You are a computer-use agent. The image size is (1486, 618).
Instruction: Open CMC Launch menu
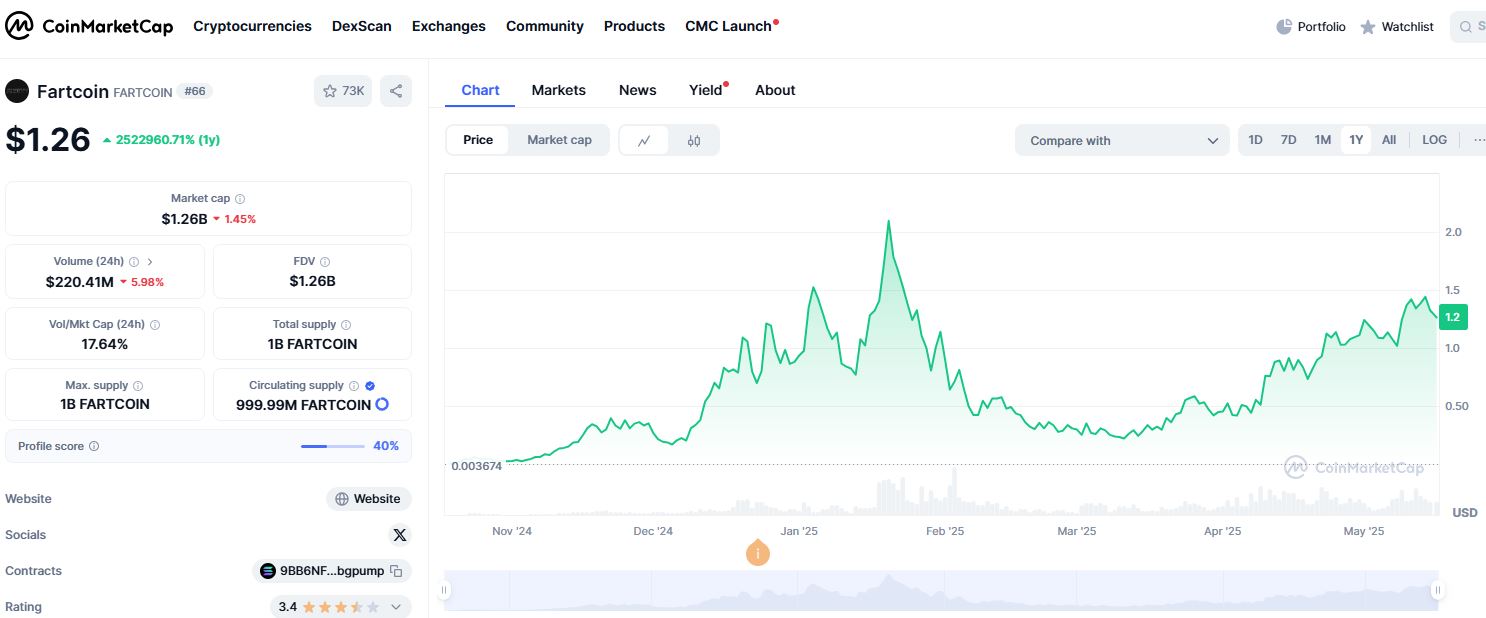(730, 26)
